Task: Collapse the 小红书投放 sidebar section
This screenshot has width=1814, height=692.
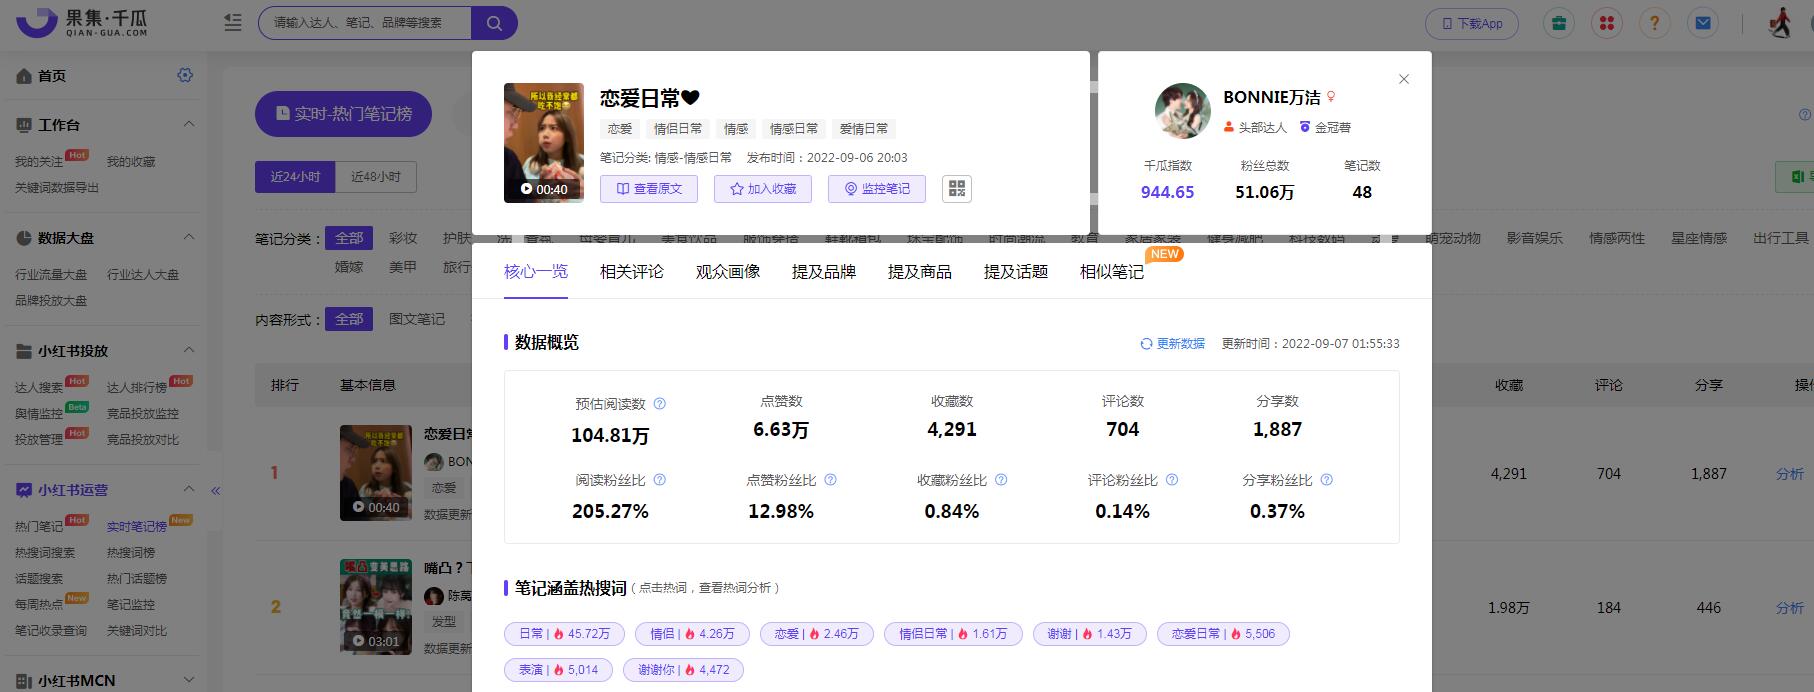Action: click(189, 350)
